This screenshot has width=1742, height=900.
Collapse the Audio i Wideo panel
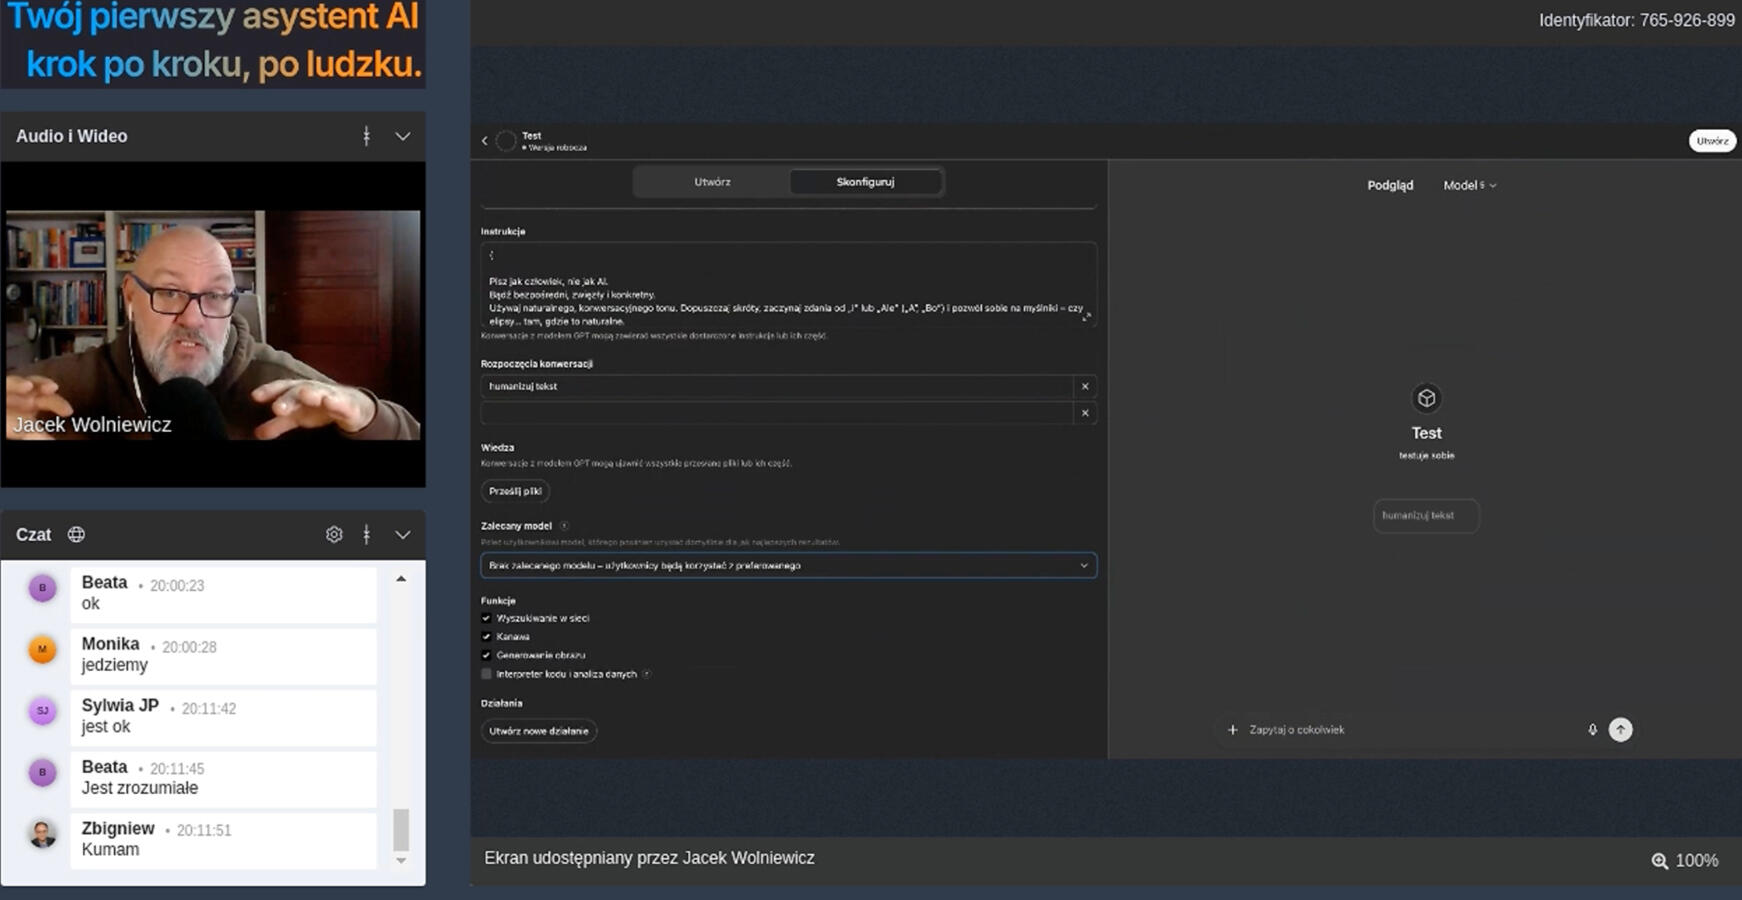coord(402,136)
